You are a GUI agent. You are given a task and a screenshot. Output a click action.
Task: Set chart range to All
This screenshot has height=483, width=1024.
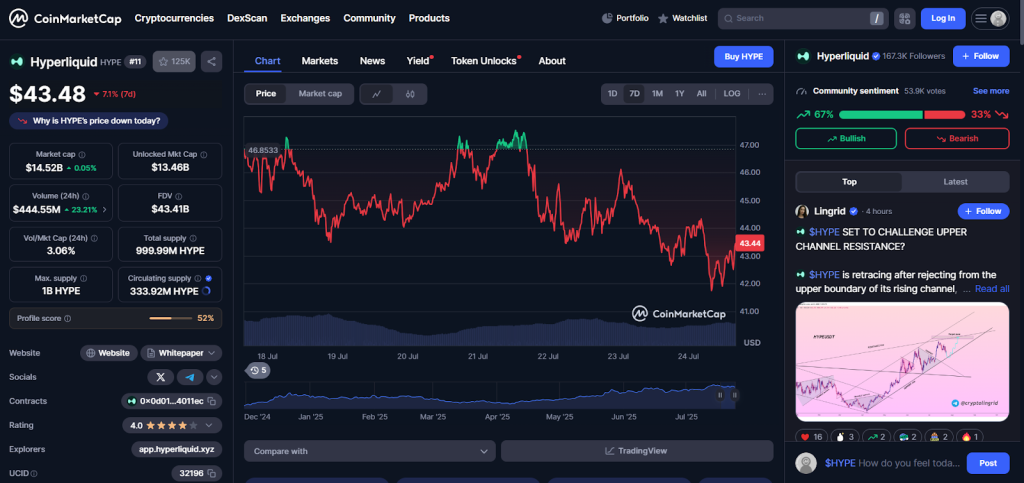click(x=701, y=94)
